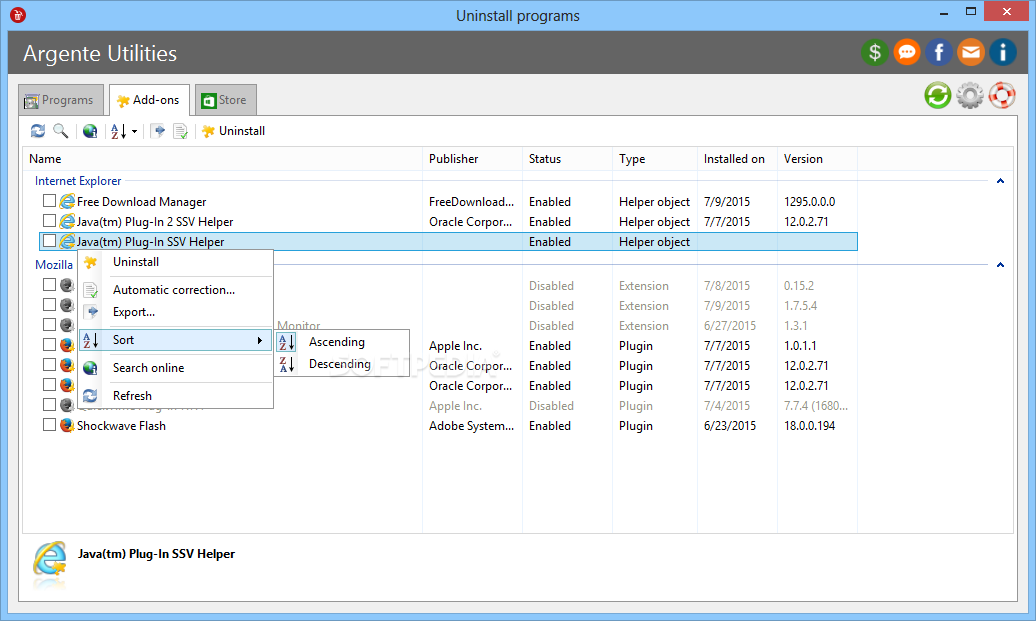1036x621 pixels.
Task: Check the Java(tm) Plug-In SSV Helper checkbox
Action: tap(49, 240)
